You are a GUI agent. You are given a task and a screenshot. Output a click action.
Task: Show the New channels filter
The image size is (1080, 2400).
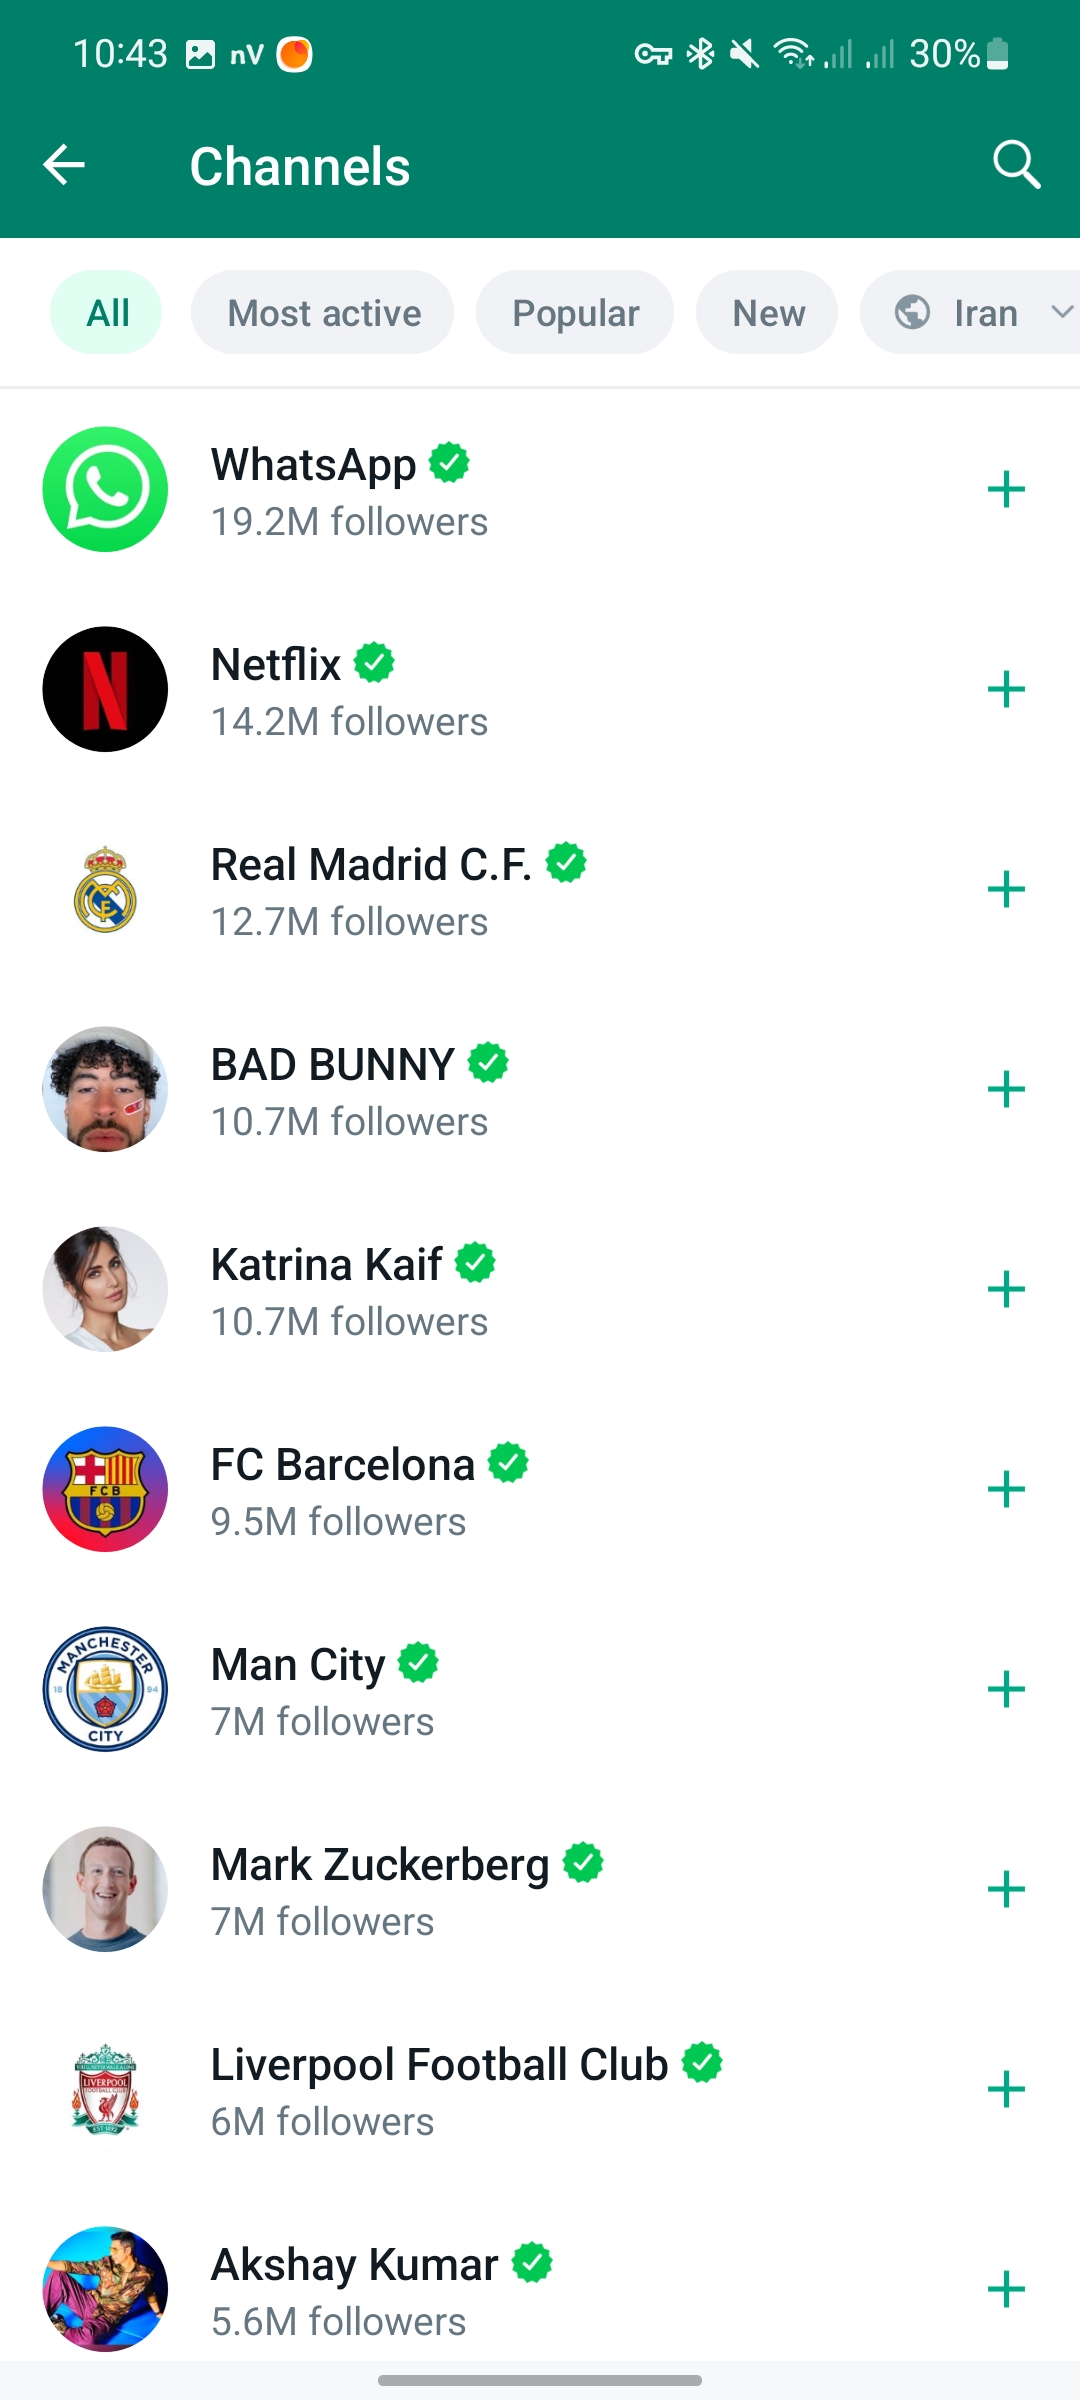(x=768, y=313)
